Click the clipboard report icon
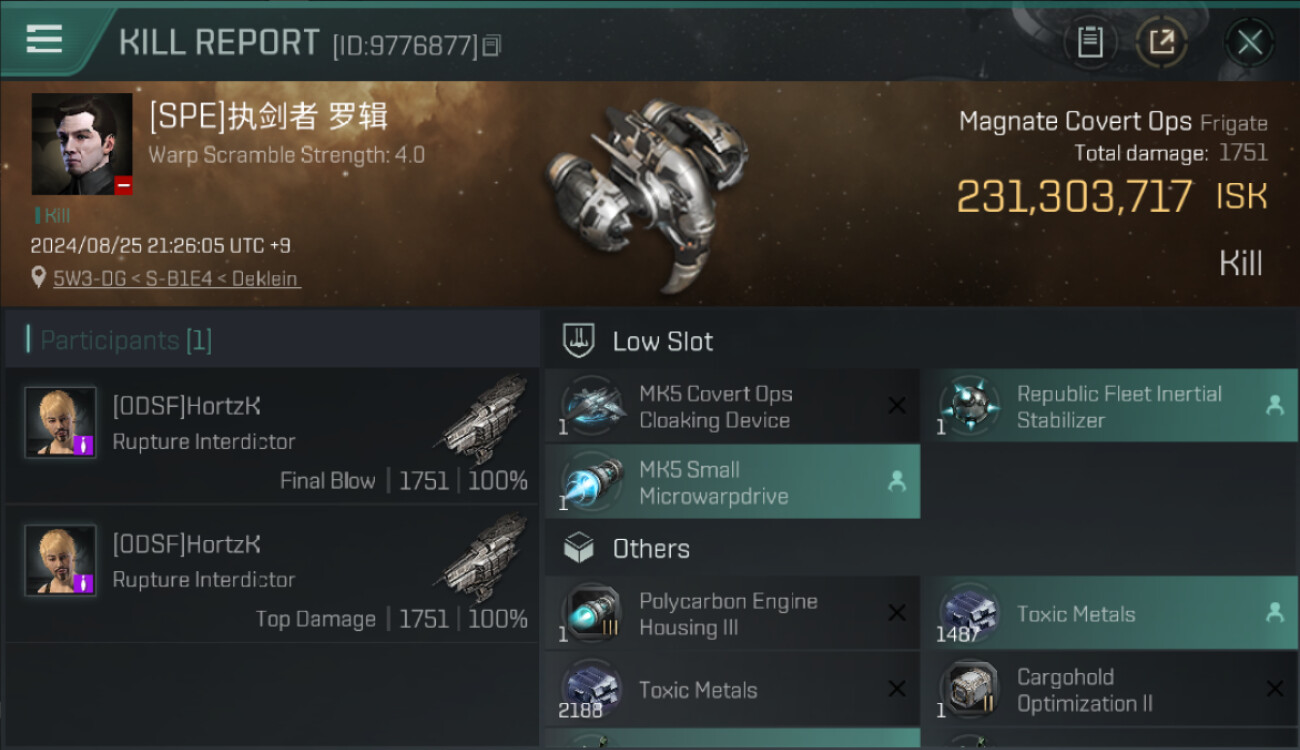The width and height of the screenshot is (1300, 750). [x=1090, y=42]
